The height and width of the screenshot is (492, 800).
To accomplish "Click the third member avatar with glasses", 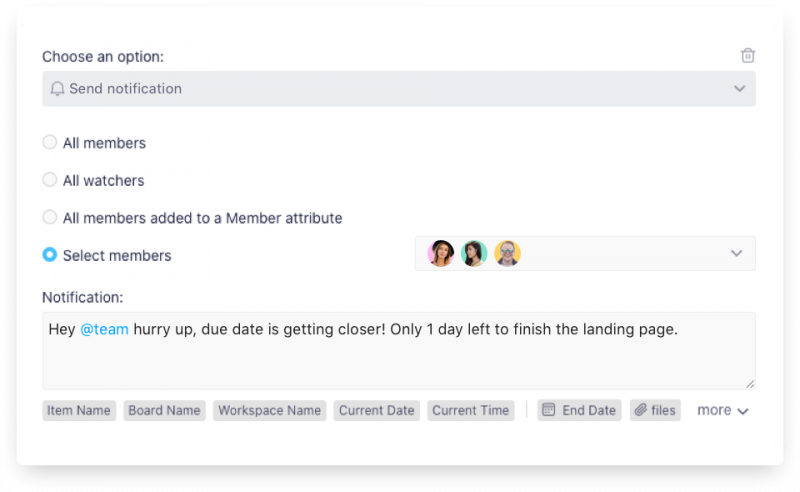I will pyautogui.click(x=507, y=254).
